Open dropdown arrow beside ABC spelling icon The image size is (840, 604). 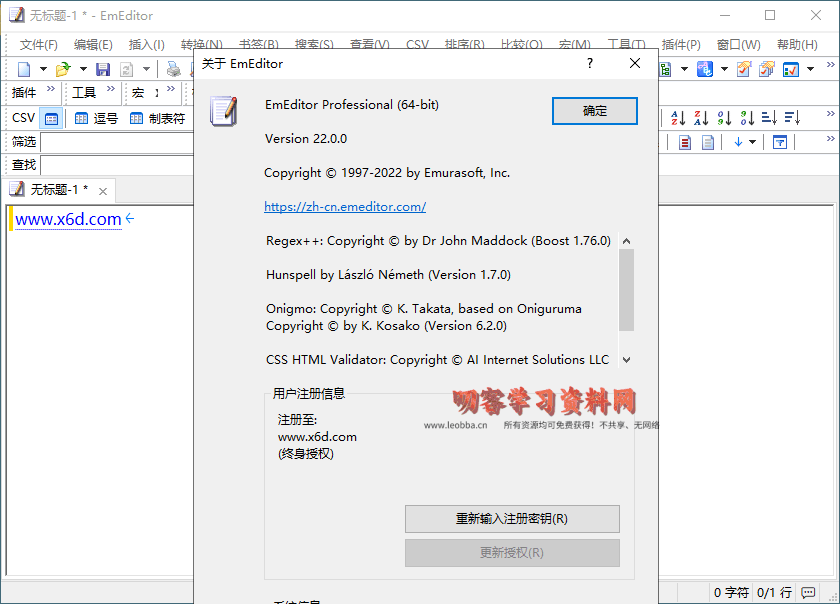(724, 69)
